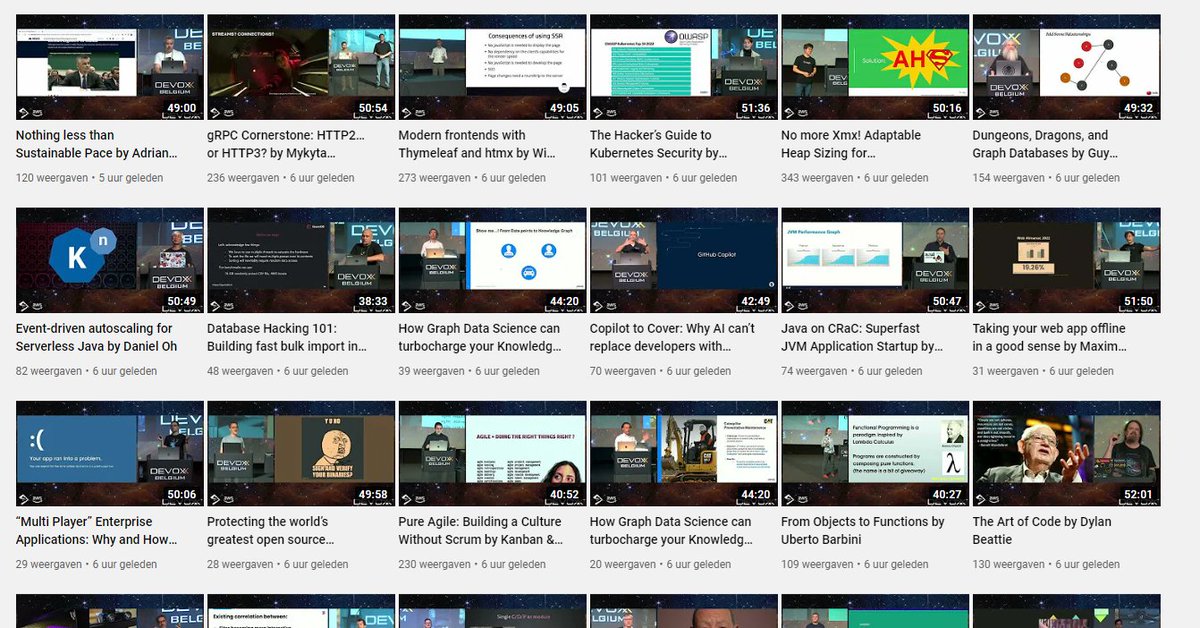Open the Copilot to Cover: Why AI can't title
Viewport: 1200px width, 628px height.
673,337
